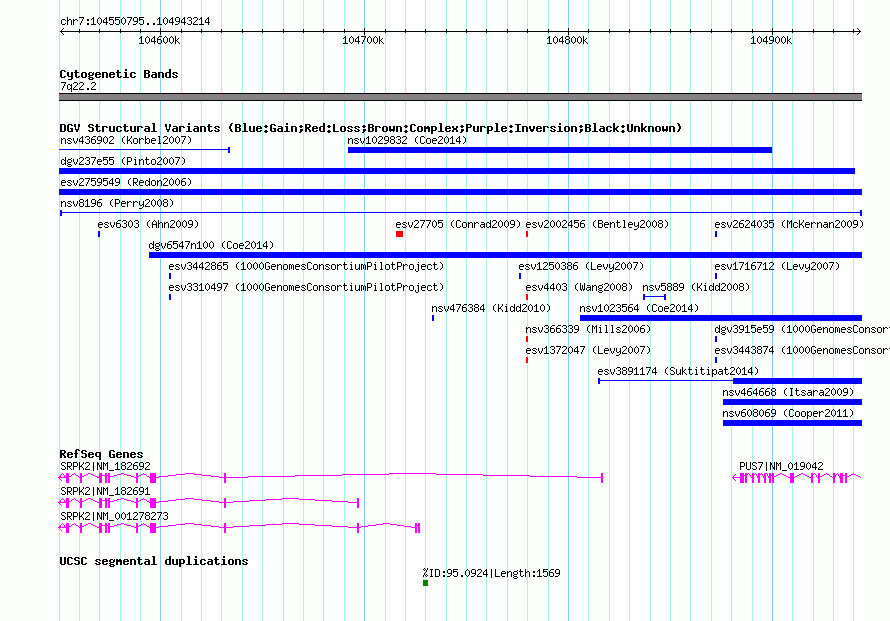Click the 104900k ruler label
890x621 pixels.
771,40
